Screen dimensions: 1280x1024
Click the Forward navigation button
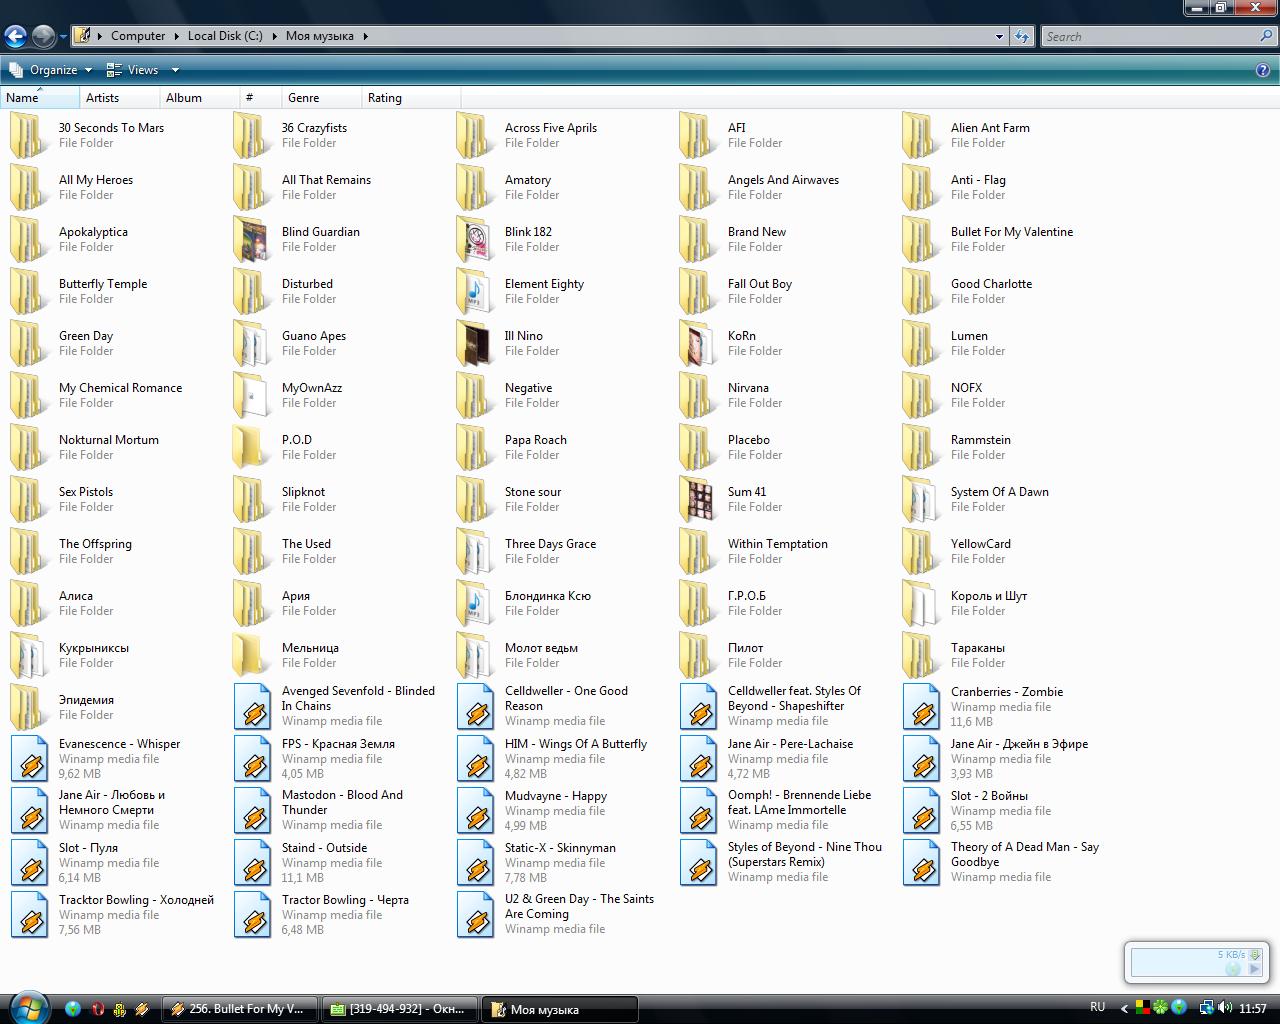point(43,36)
